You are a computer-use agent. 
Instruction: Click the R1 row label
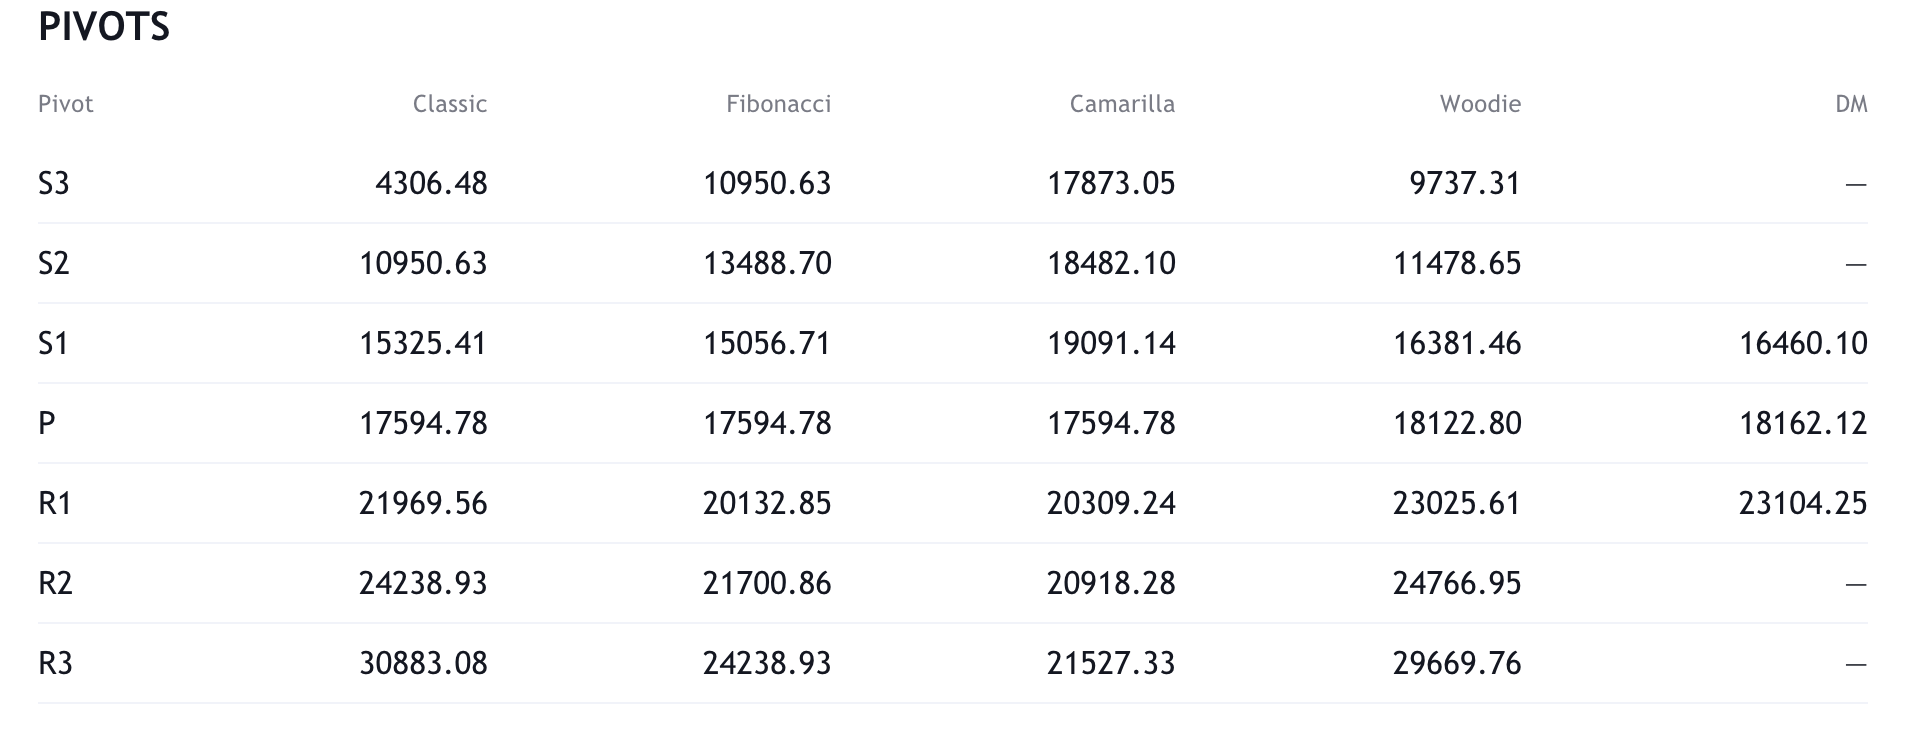point(55,503)
